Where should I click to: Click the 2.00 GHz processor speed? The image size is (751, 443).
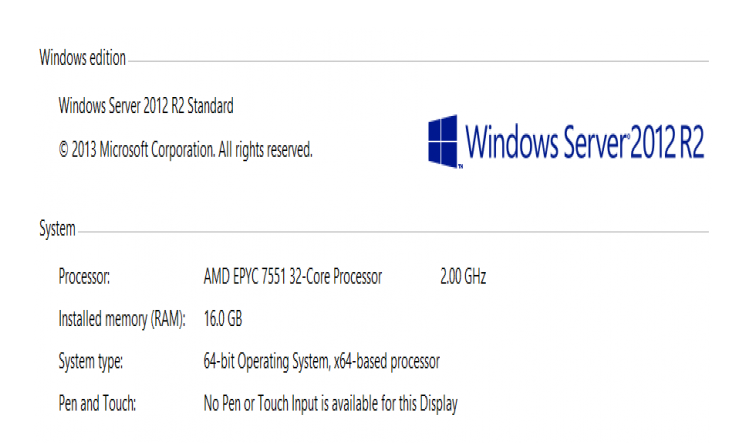462,276
